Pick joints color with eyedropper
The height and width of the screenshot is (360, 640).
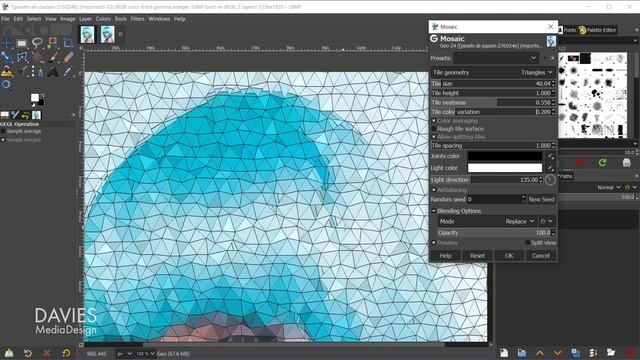point(550,156)
